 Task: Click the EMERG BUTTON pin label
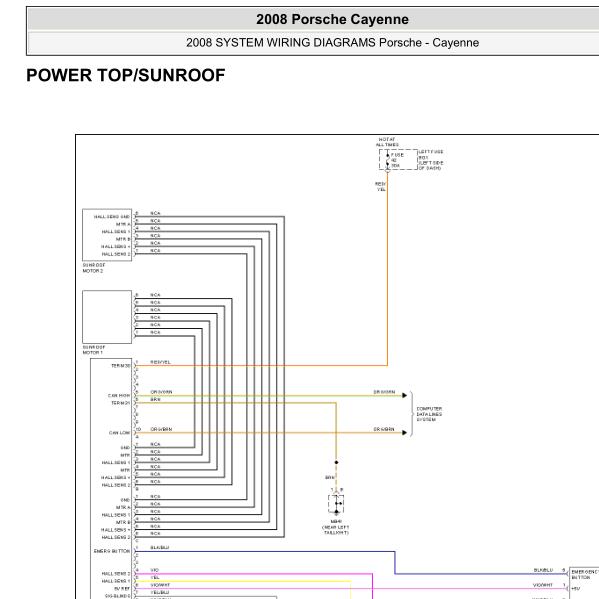pyautogui.click(x=112, y=551)
